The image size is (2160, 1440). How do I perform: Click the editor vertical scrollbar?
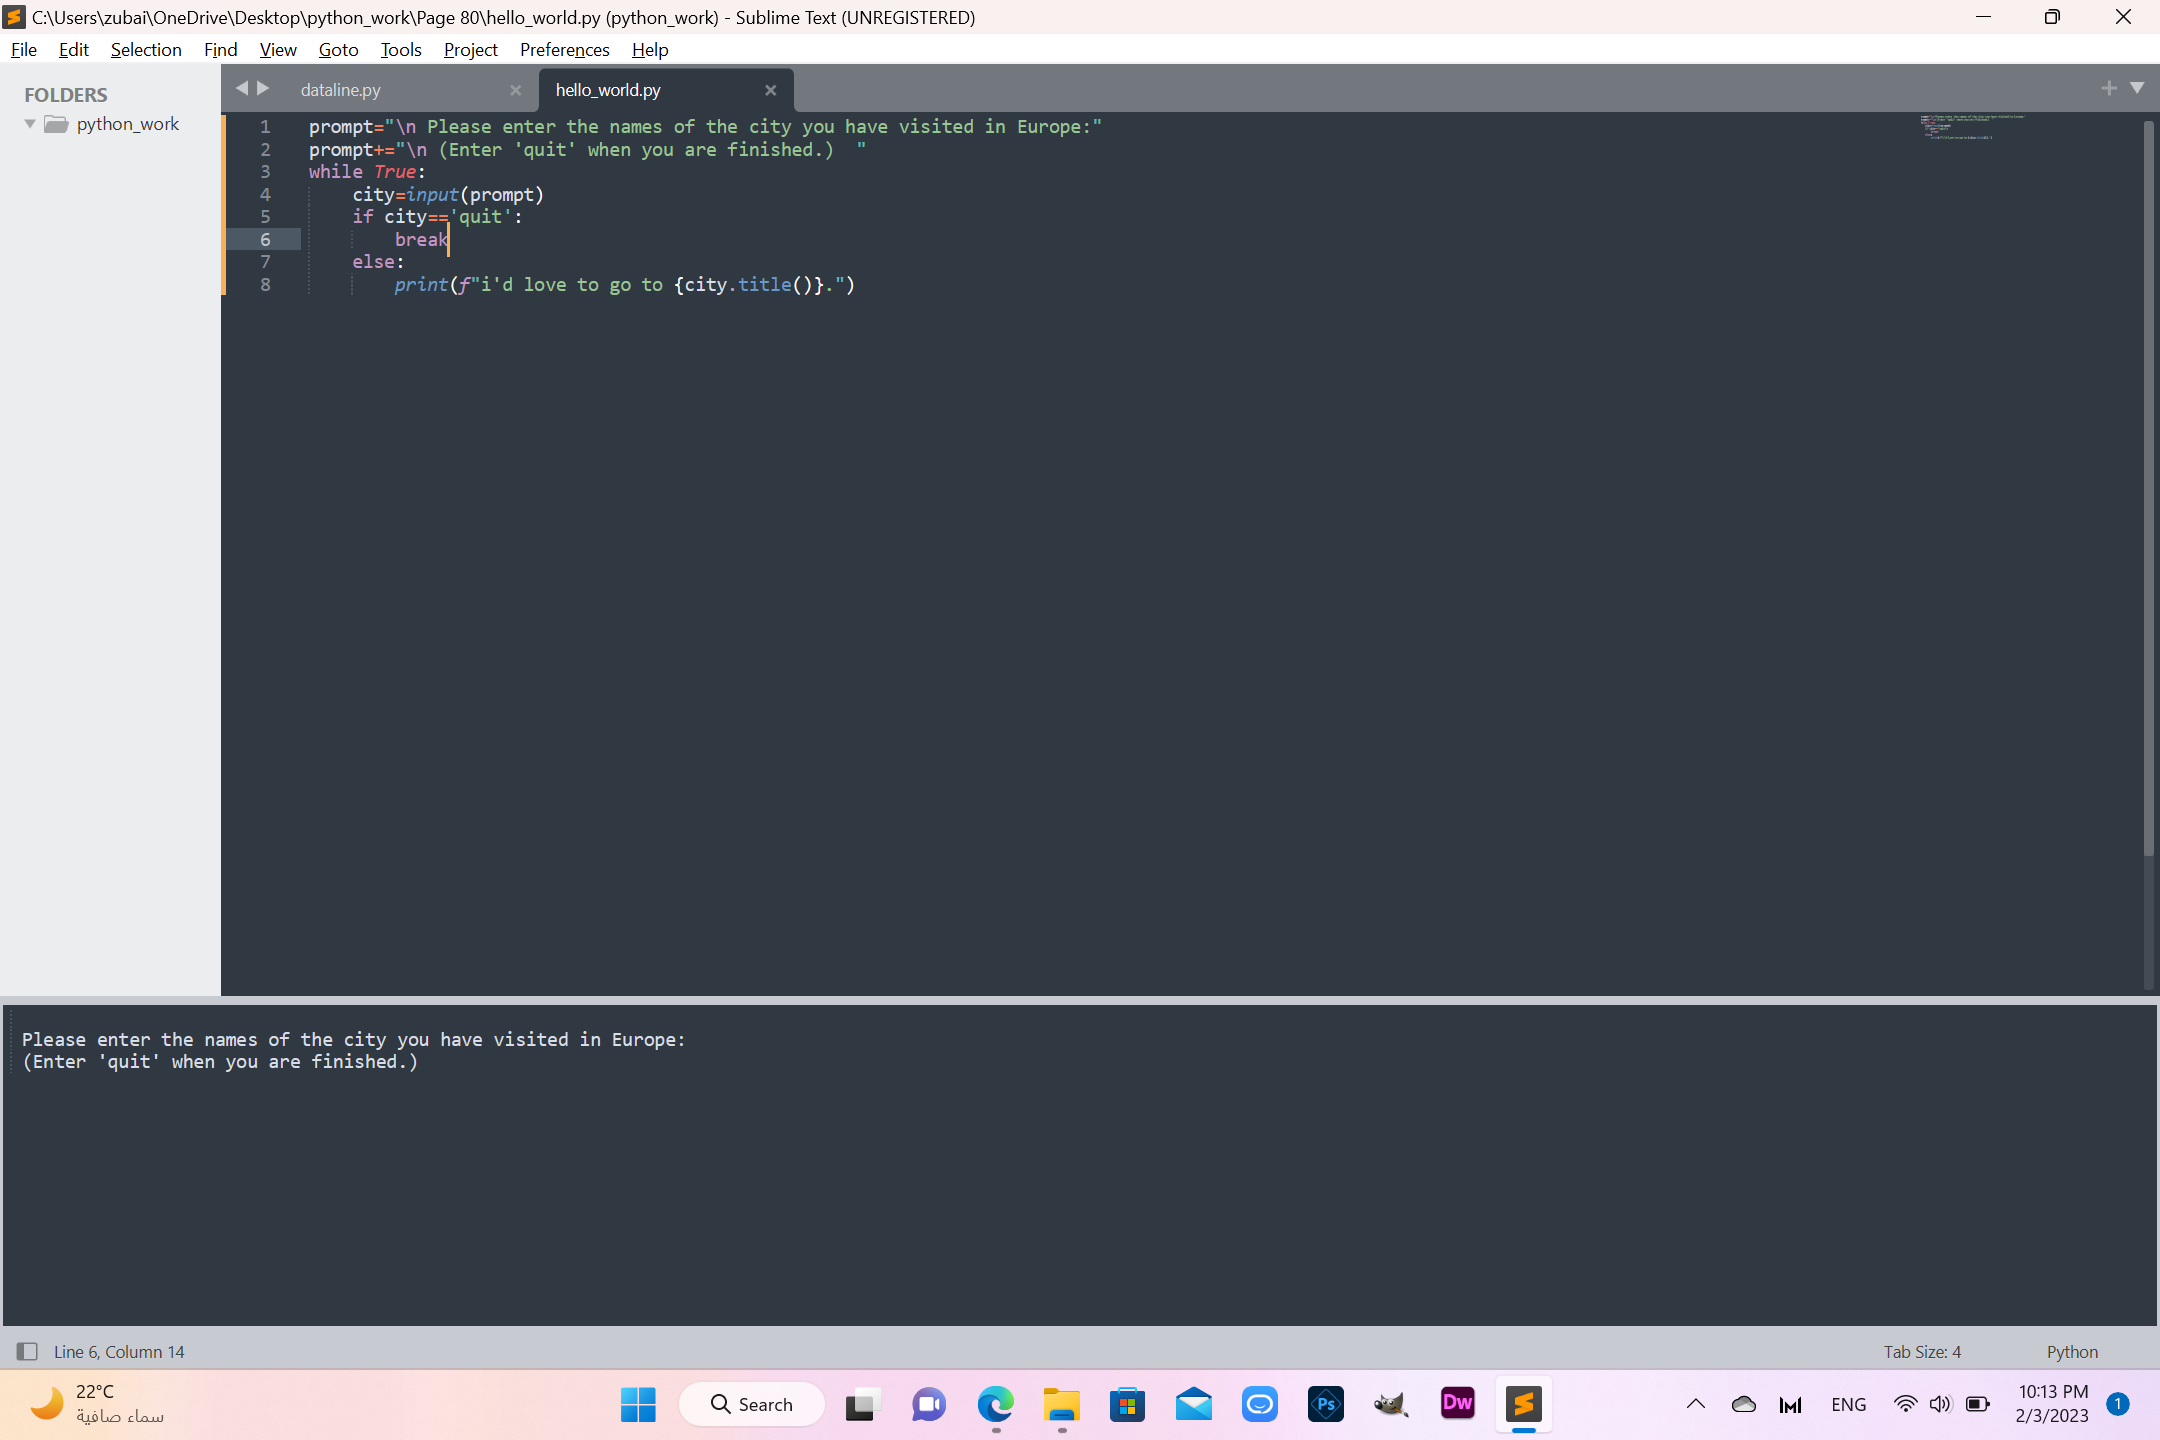click(x=2148, y=490)
